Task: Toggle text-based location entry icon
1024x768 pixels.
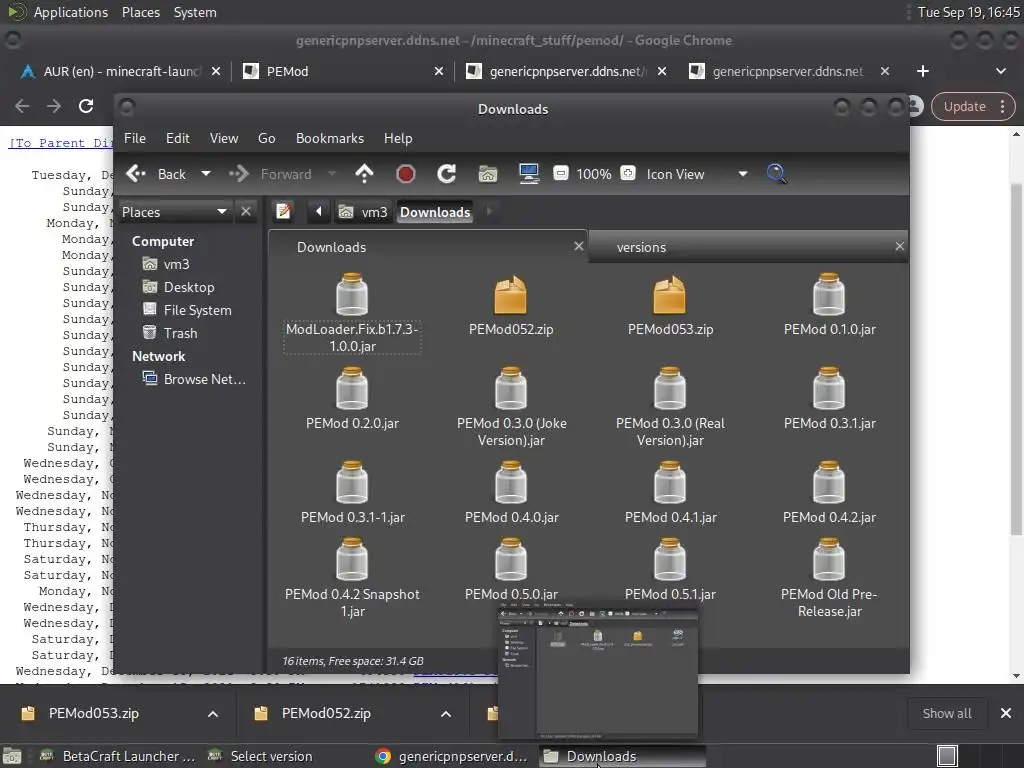Action: (x=283, y=212)
